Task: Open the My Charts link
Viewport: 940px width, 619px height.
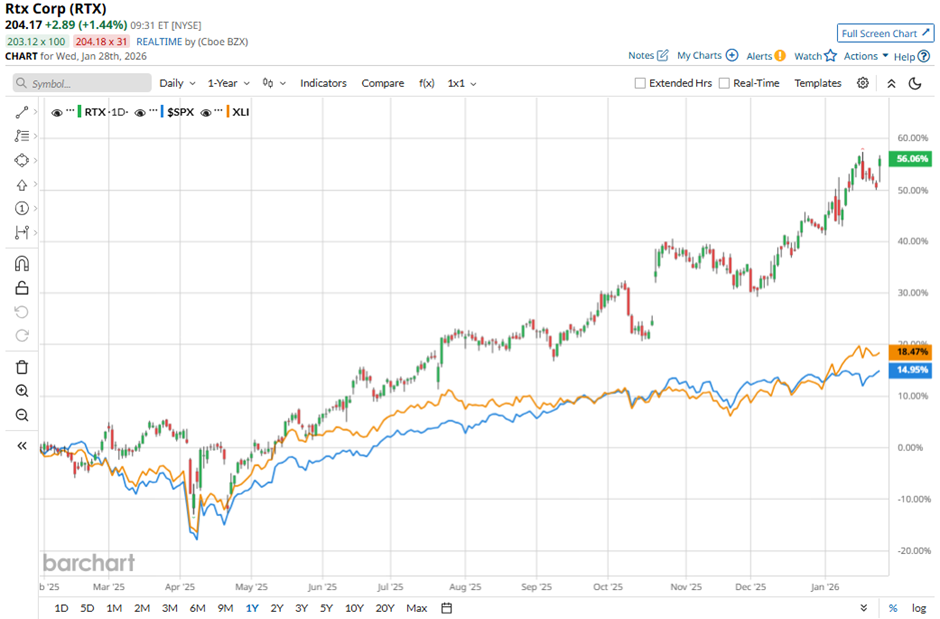Action: click(x=707, y=56)
